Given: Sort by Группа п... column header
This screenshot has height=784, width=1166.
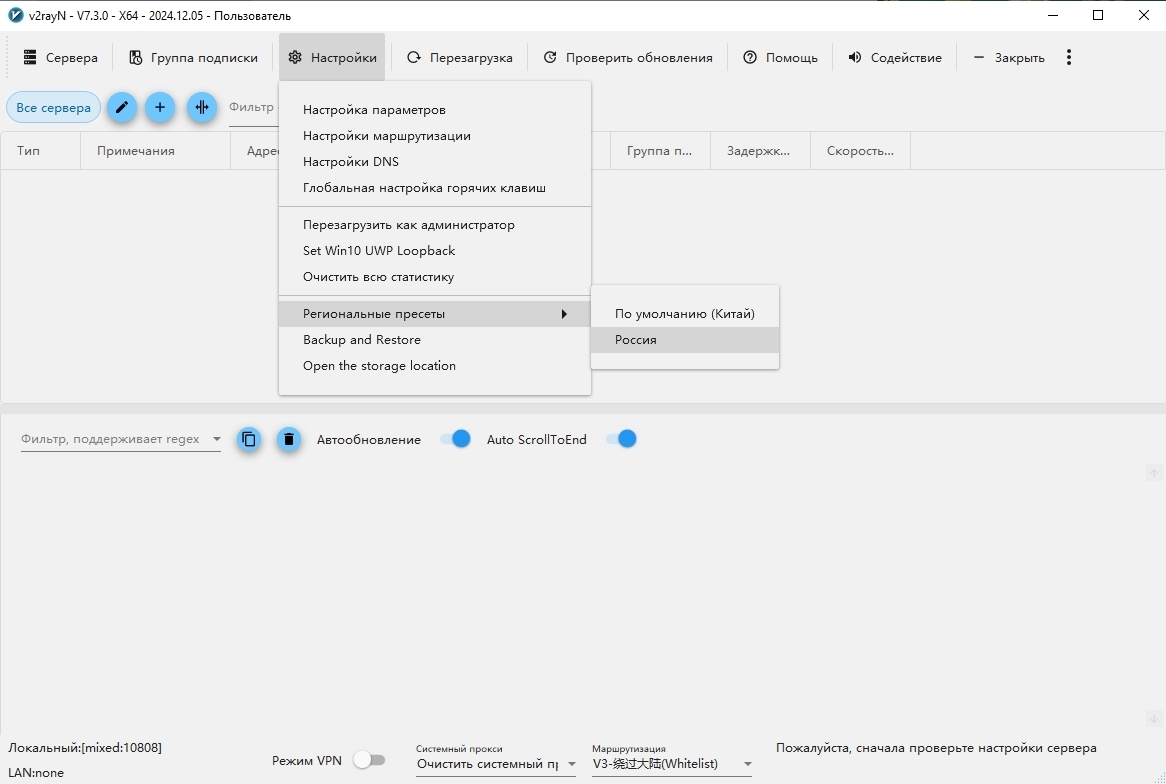Looking at the screenshot, I should click(x=660, y=151).
